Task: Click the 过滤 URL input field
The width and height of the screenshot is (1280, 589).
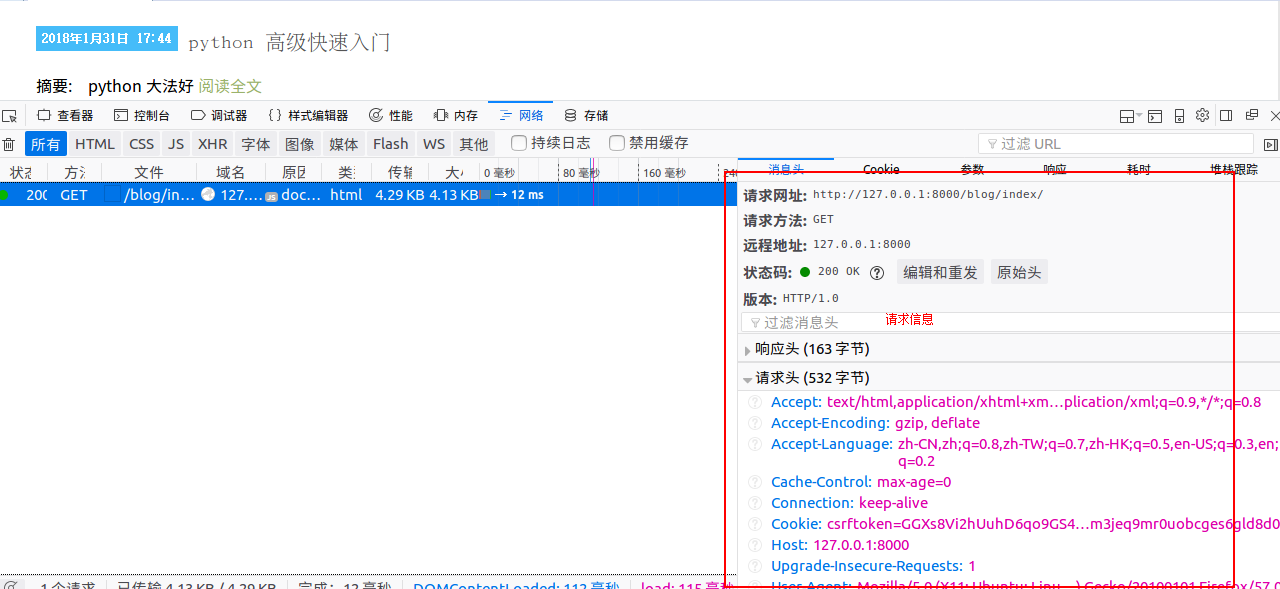Action: tap(1115, 144)
